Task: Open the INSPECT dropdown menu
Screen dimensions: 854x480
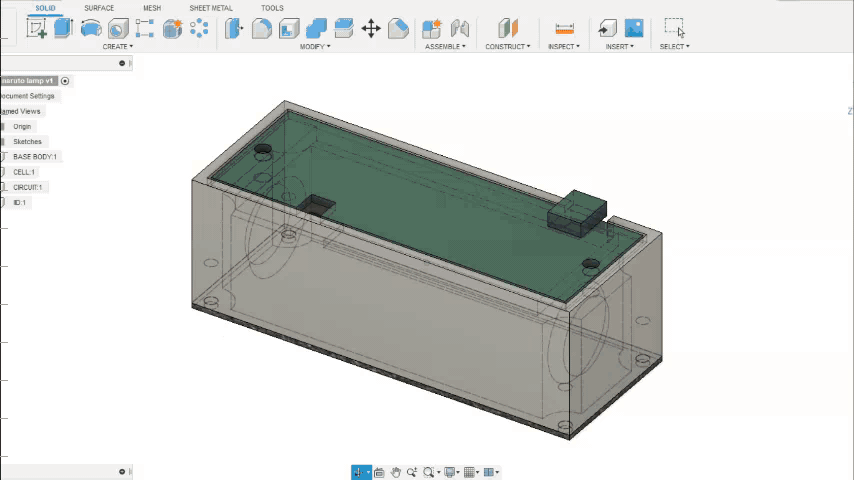Action: coord(564,47)
